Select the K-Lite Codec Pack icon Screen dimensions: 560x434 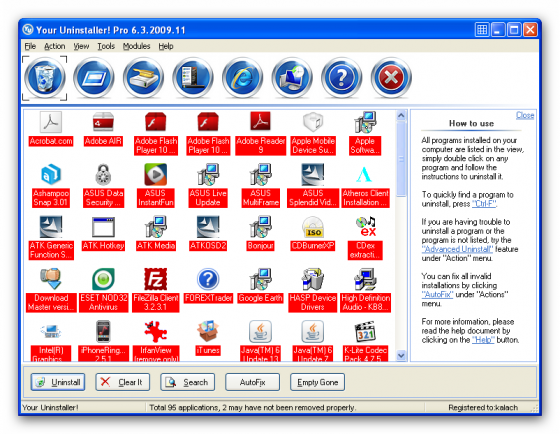(365, 331)
